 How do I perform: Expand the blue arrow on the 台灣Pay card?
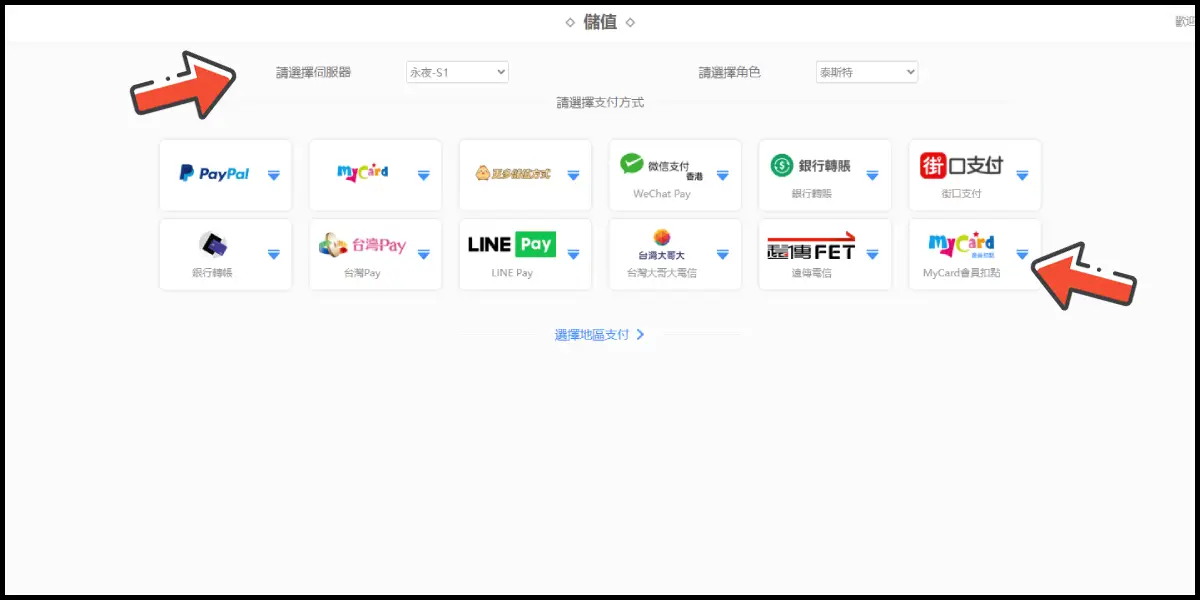click(x=423, y=254)
